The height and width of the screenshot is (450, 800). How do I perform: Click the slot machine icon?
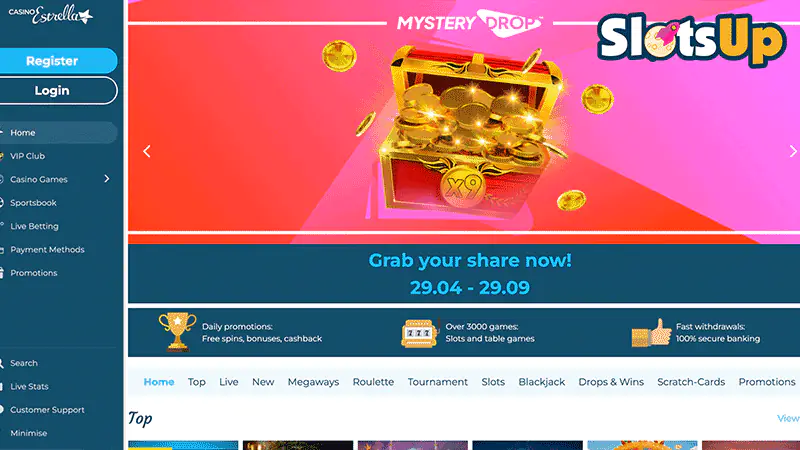(x=419, y=333)
